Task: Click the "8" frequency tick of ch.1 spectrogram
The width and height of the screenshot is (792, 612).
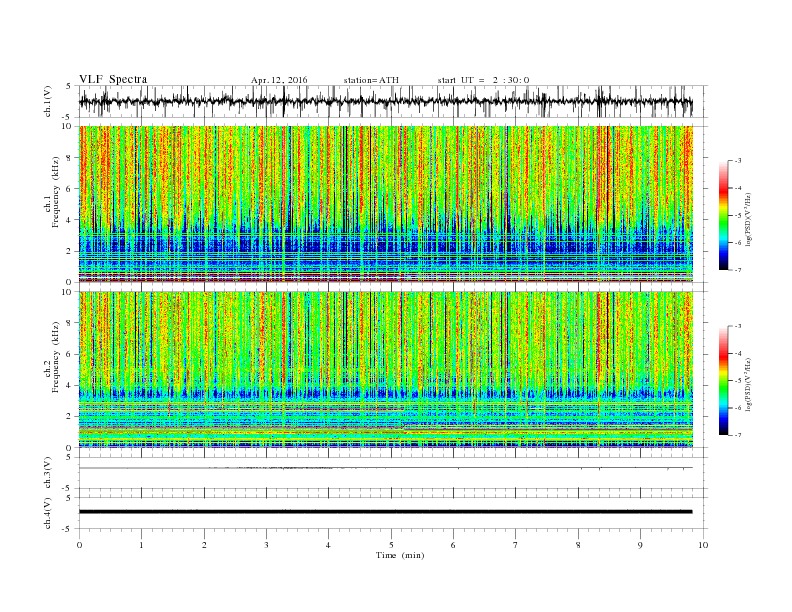Action: point(70,158)
